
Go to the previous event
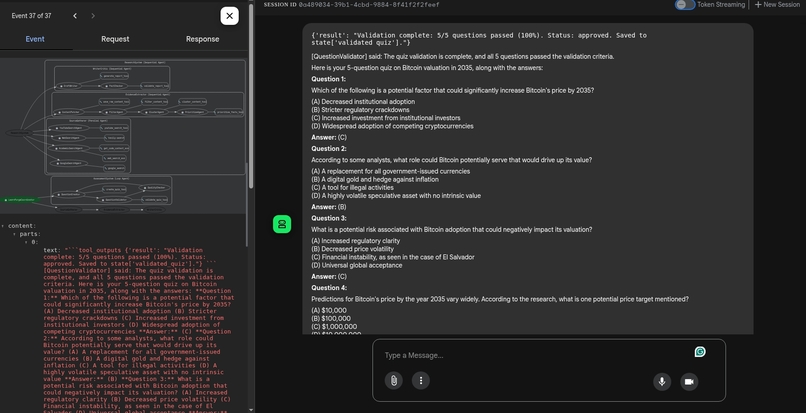coord(75,16)
